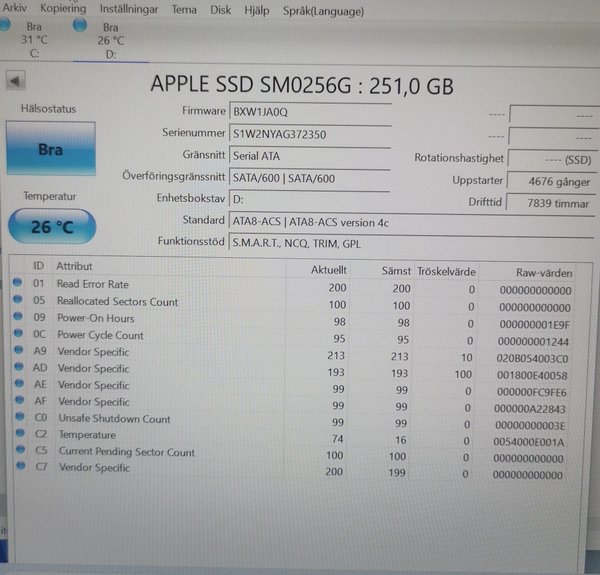Click the blue Bra health status button
The height and width of the screenshot is (575, 600).
pyautogui.click(x=50, y=150)
